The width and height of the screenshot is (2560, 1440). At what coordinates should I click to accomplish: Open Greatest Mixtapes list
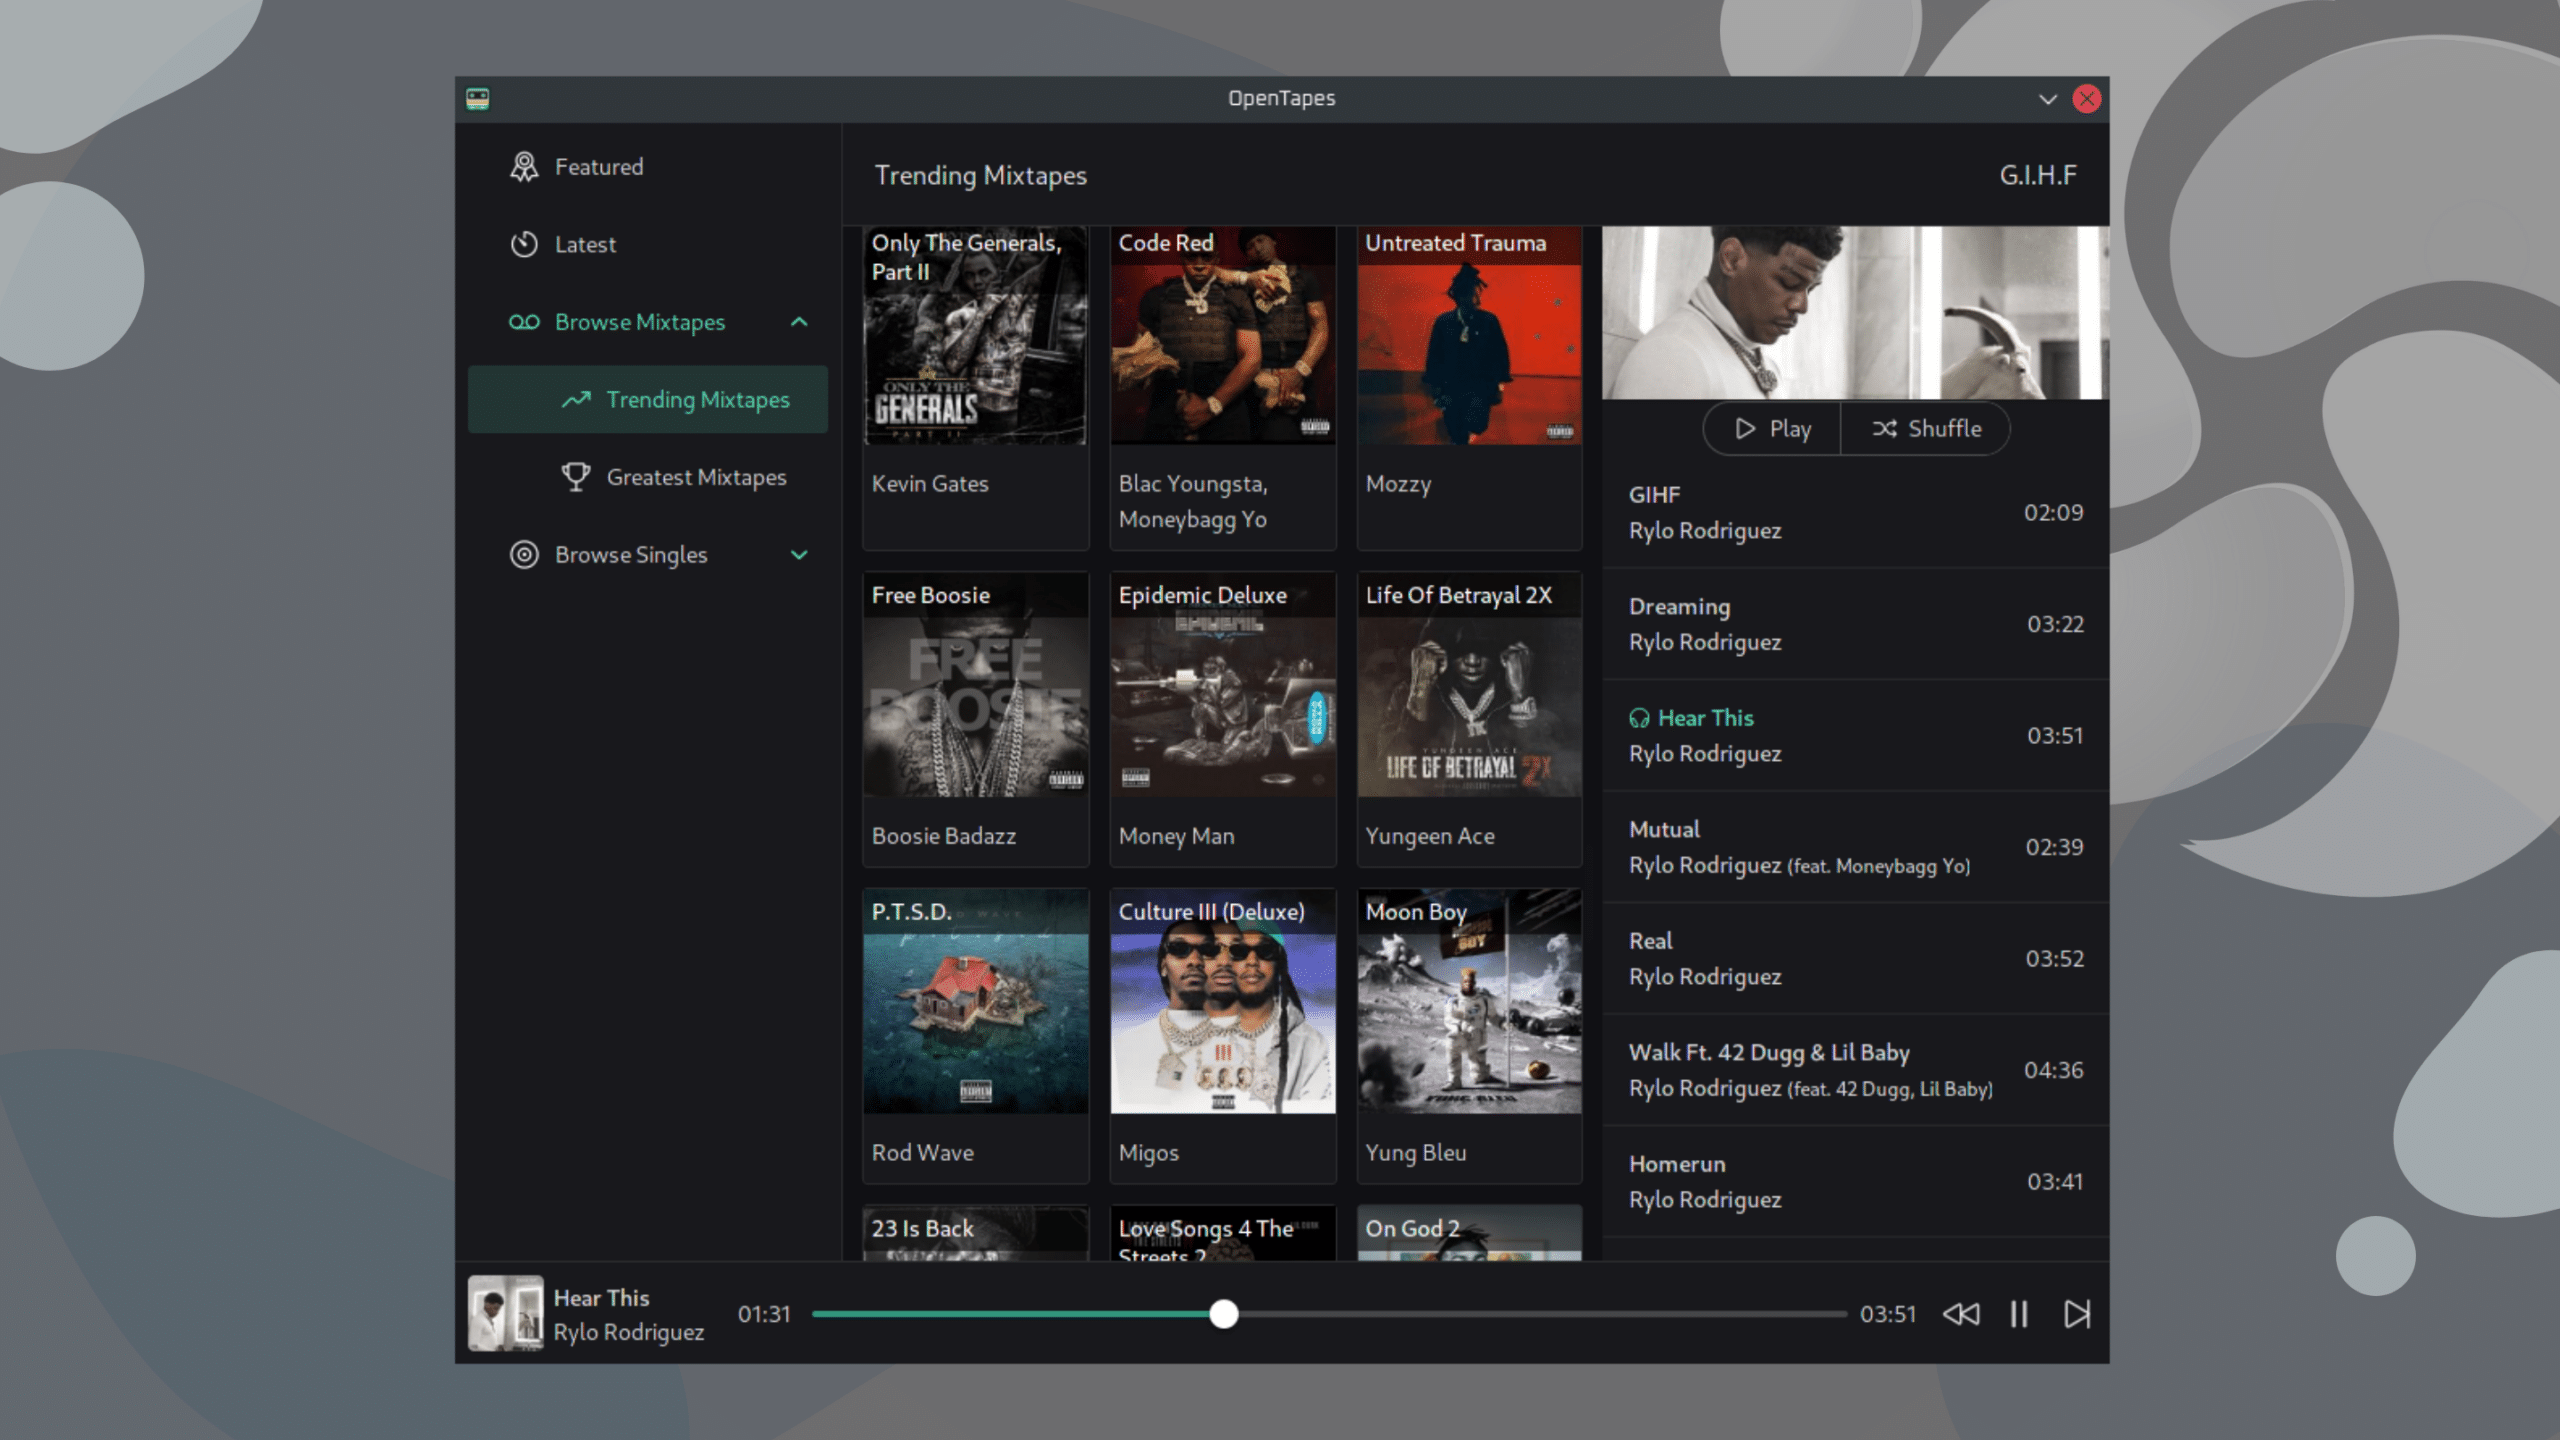click(648, 477)
